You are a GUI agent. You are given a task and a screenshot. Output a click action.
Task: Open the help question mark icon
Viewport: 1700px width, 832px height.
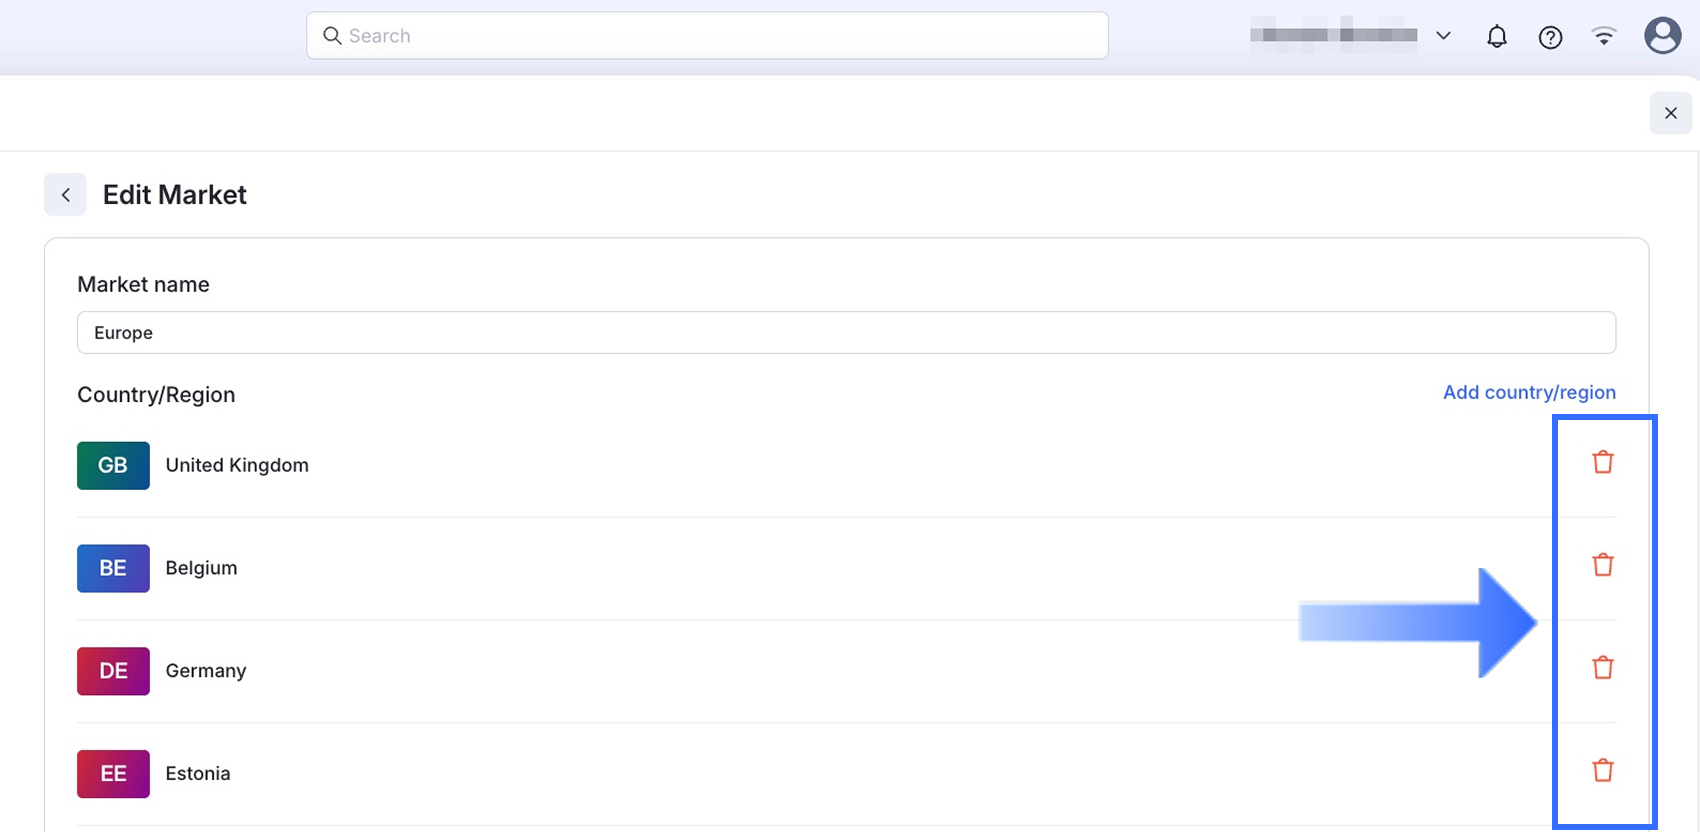(x=1550, y=37)
